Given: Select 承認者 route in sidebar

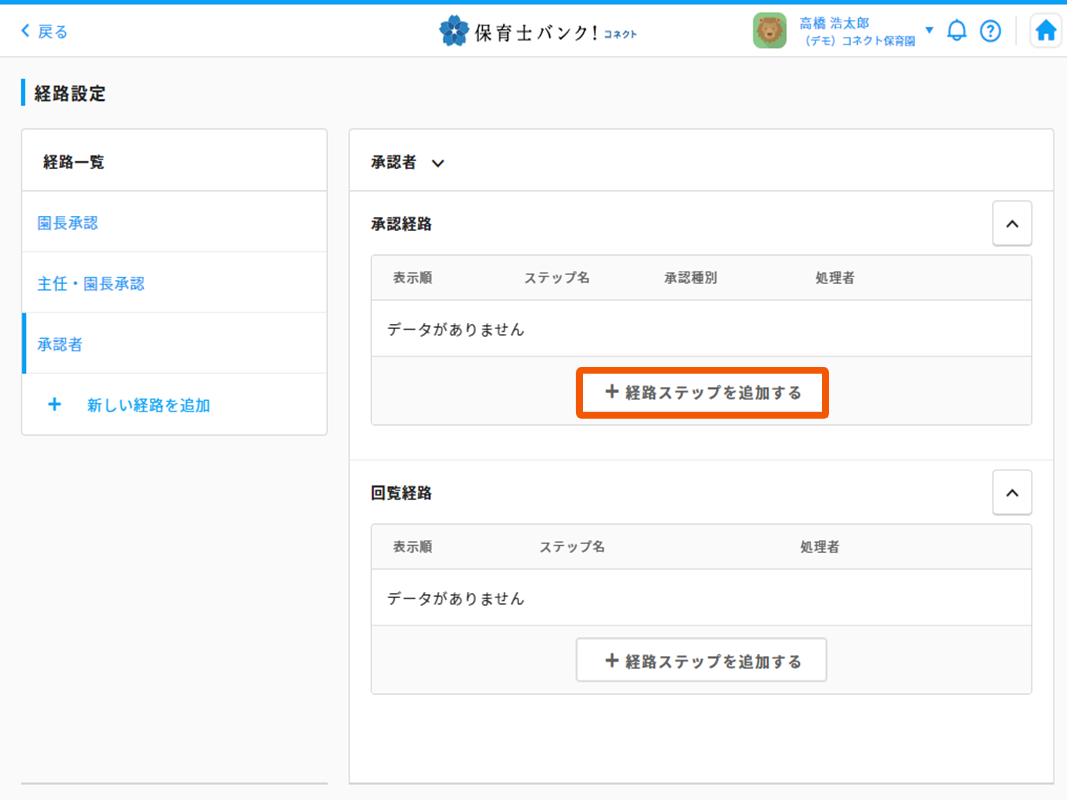Looking at the screenshot, I should [x=60, y=344].
